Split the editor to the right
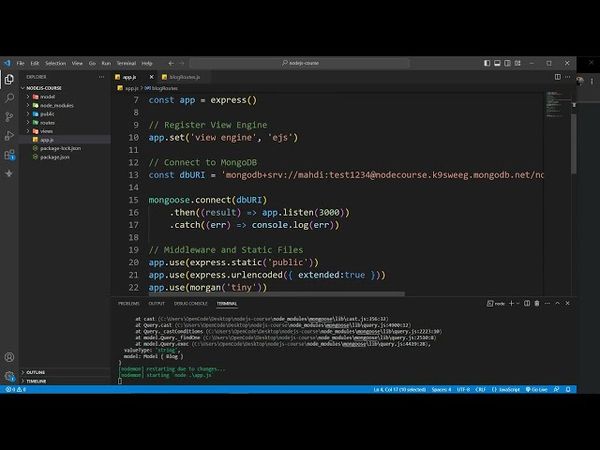This screenshot has width=600, height=450. click(x=558, y=77)
